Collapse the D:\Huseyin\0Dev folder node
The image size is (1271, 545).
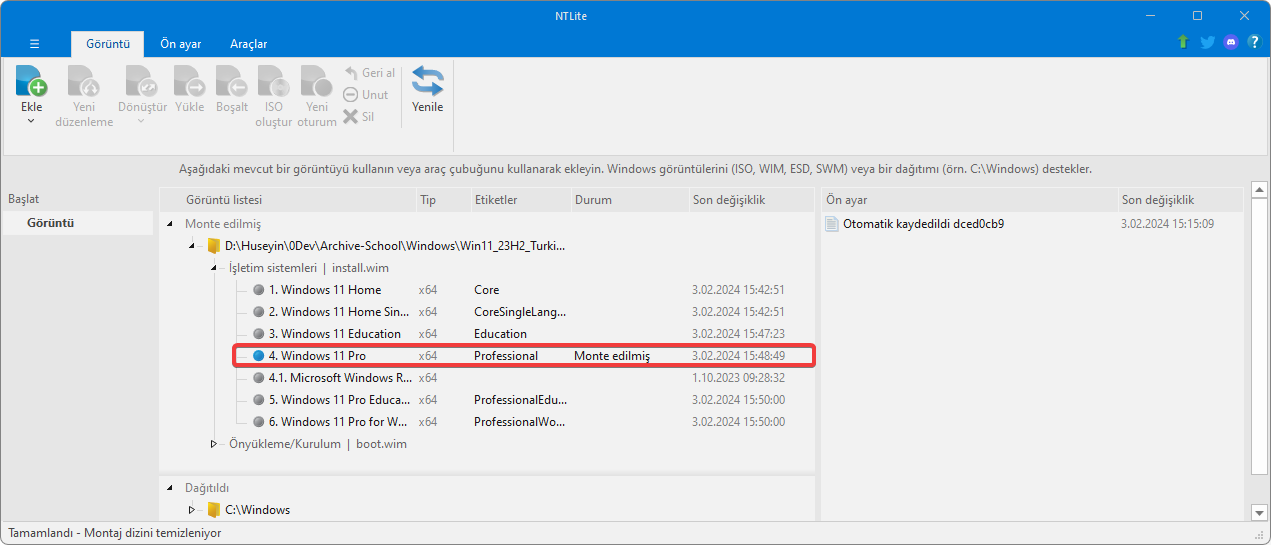pyautogui.click(x=192, y=246)
